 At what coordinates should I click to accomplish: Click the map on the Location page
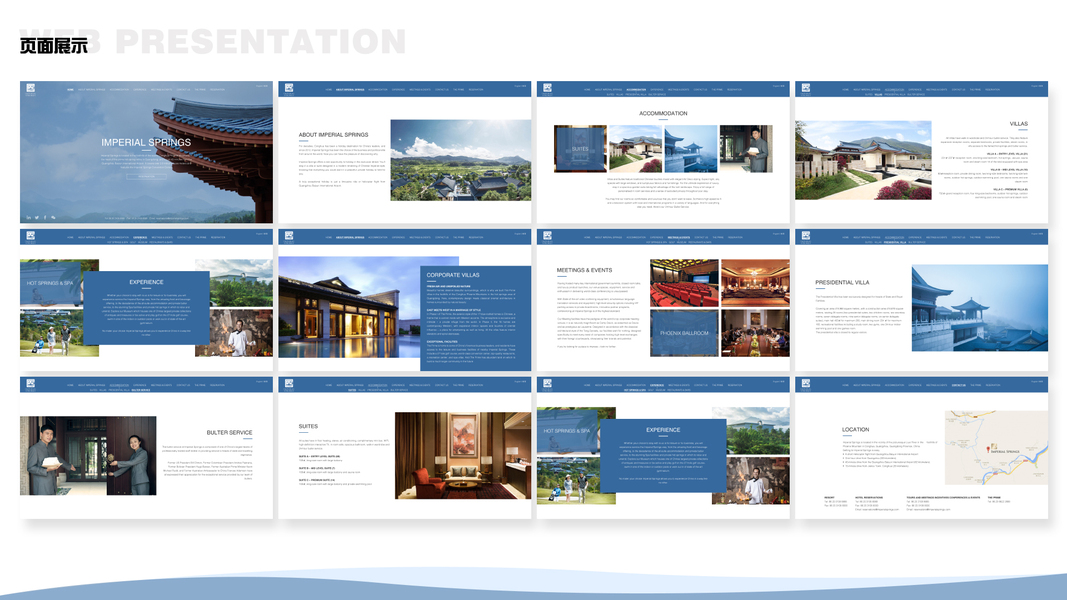point(996,448)
